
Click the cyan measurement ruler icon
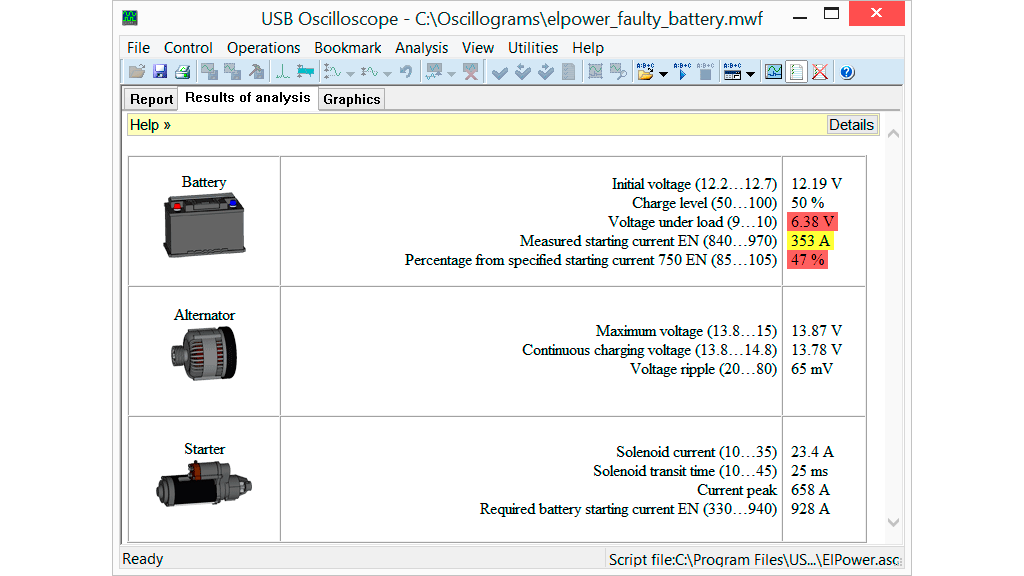305,72
